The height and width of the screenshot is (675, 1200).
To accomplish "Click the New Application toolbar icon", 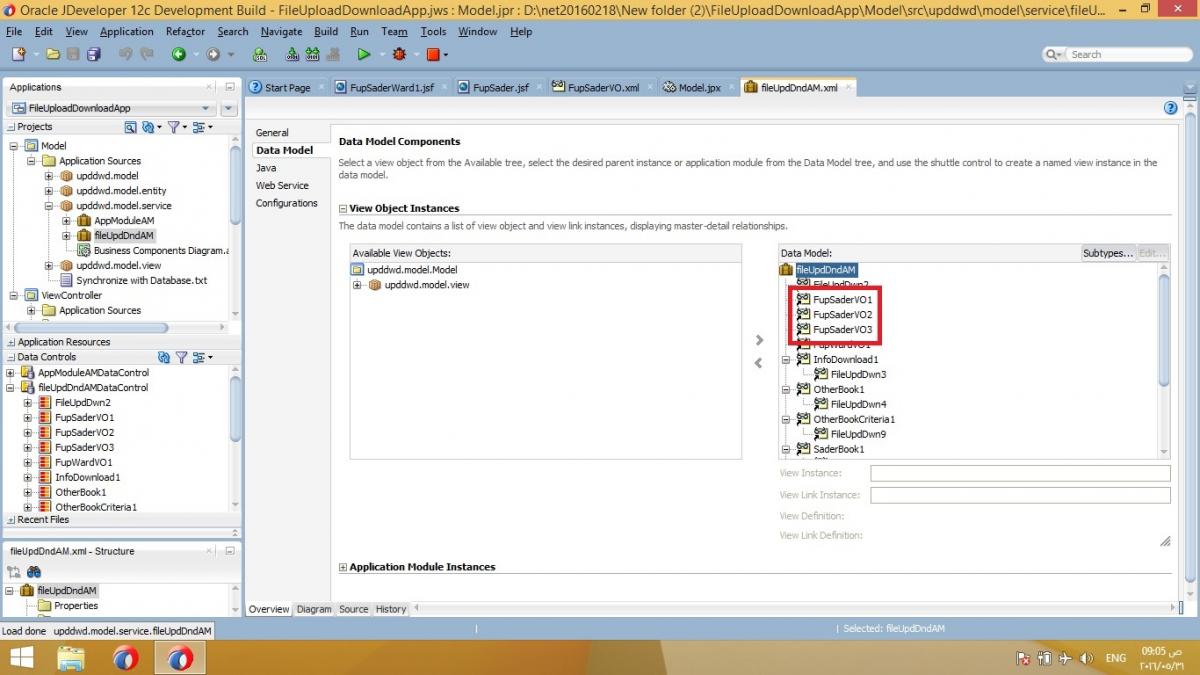I will [19, 54].
